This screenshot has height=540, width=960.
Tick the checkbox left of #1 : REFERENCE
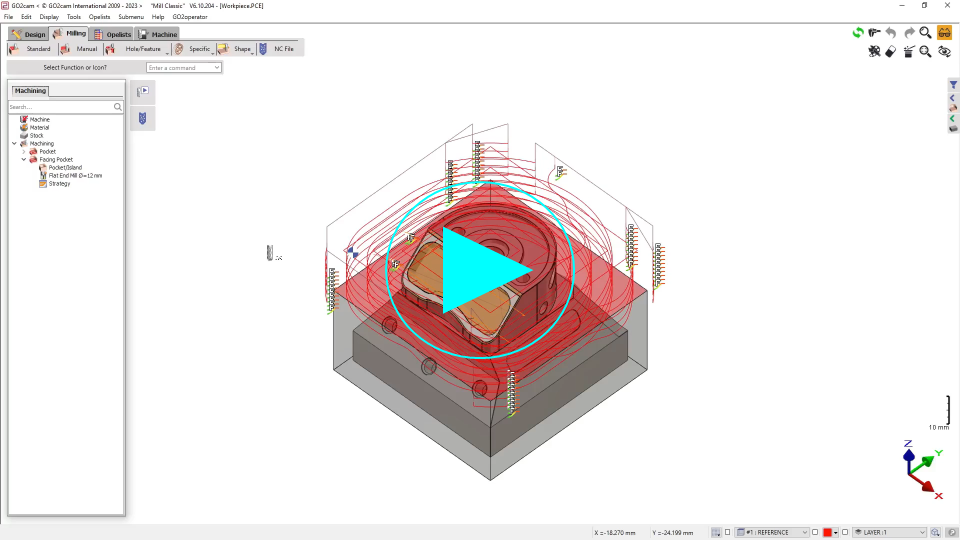pyautogui.click(x=728, y=533)
